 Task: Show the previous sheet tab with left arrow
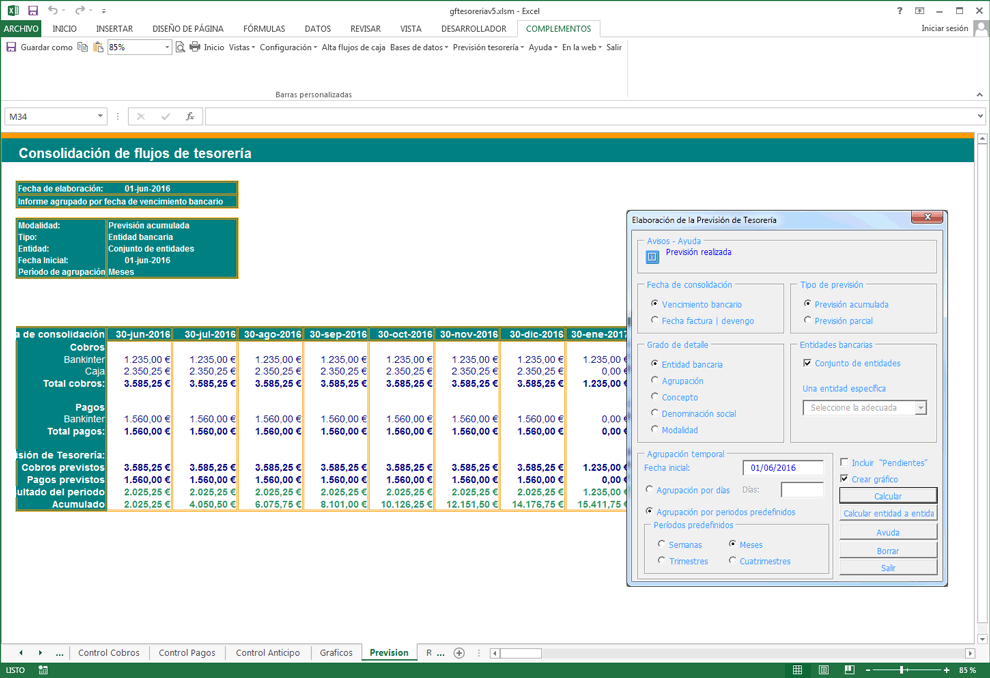[x=21, y=653]
